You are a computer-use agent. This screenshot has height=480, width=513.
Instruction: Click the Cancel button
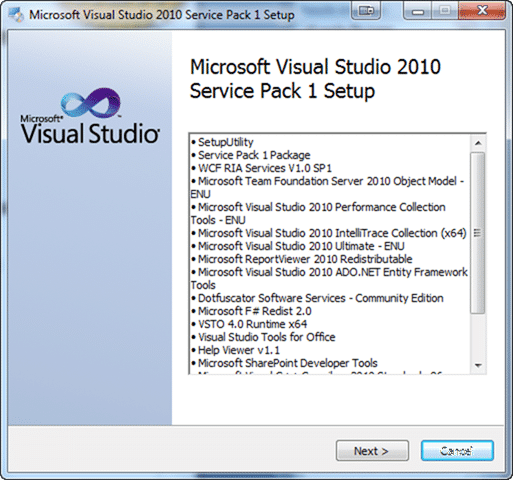pyautogui.click(x=457, y=451)
